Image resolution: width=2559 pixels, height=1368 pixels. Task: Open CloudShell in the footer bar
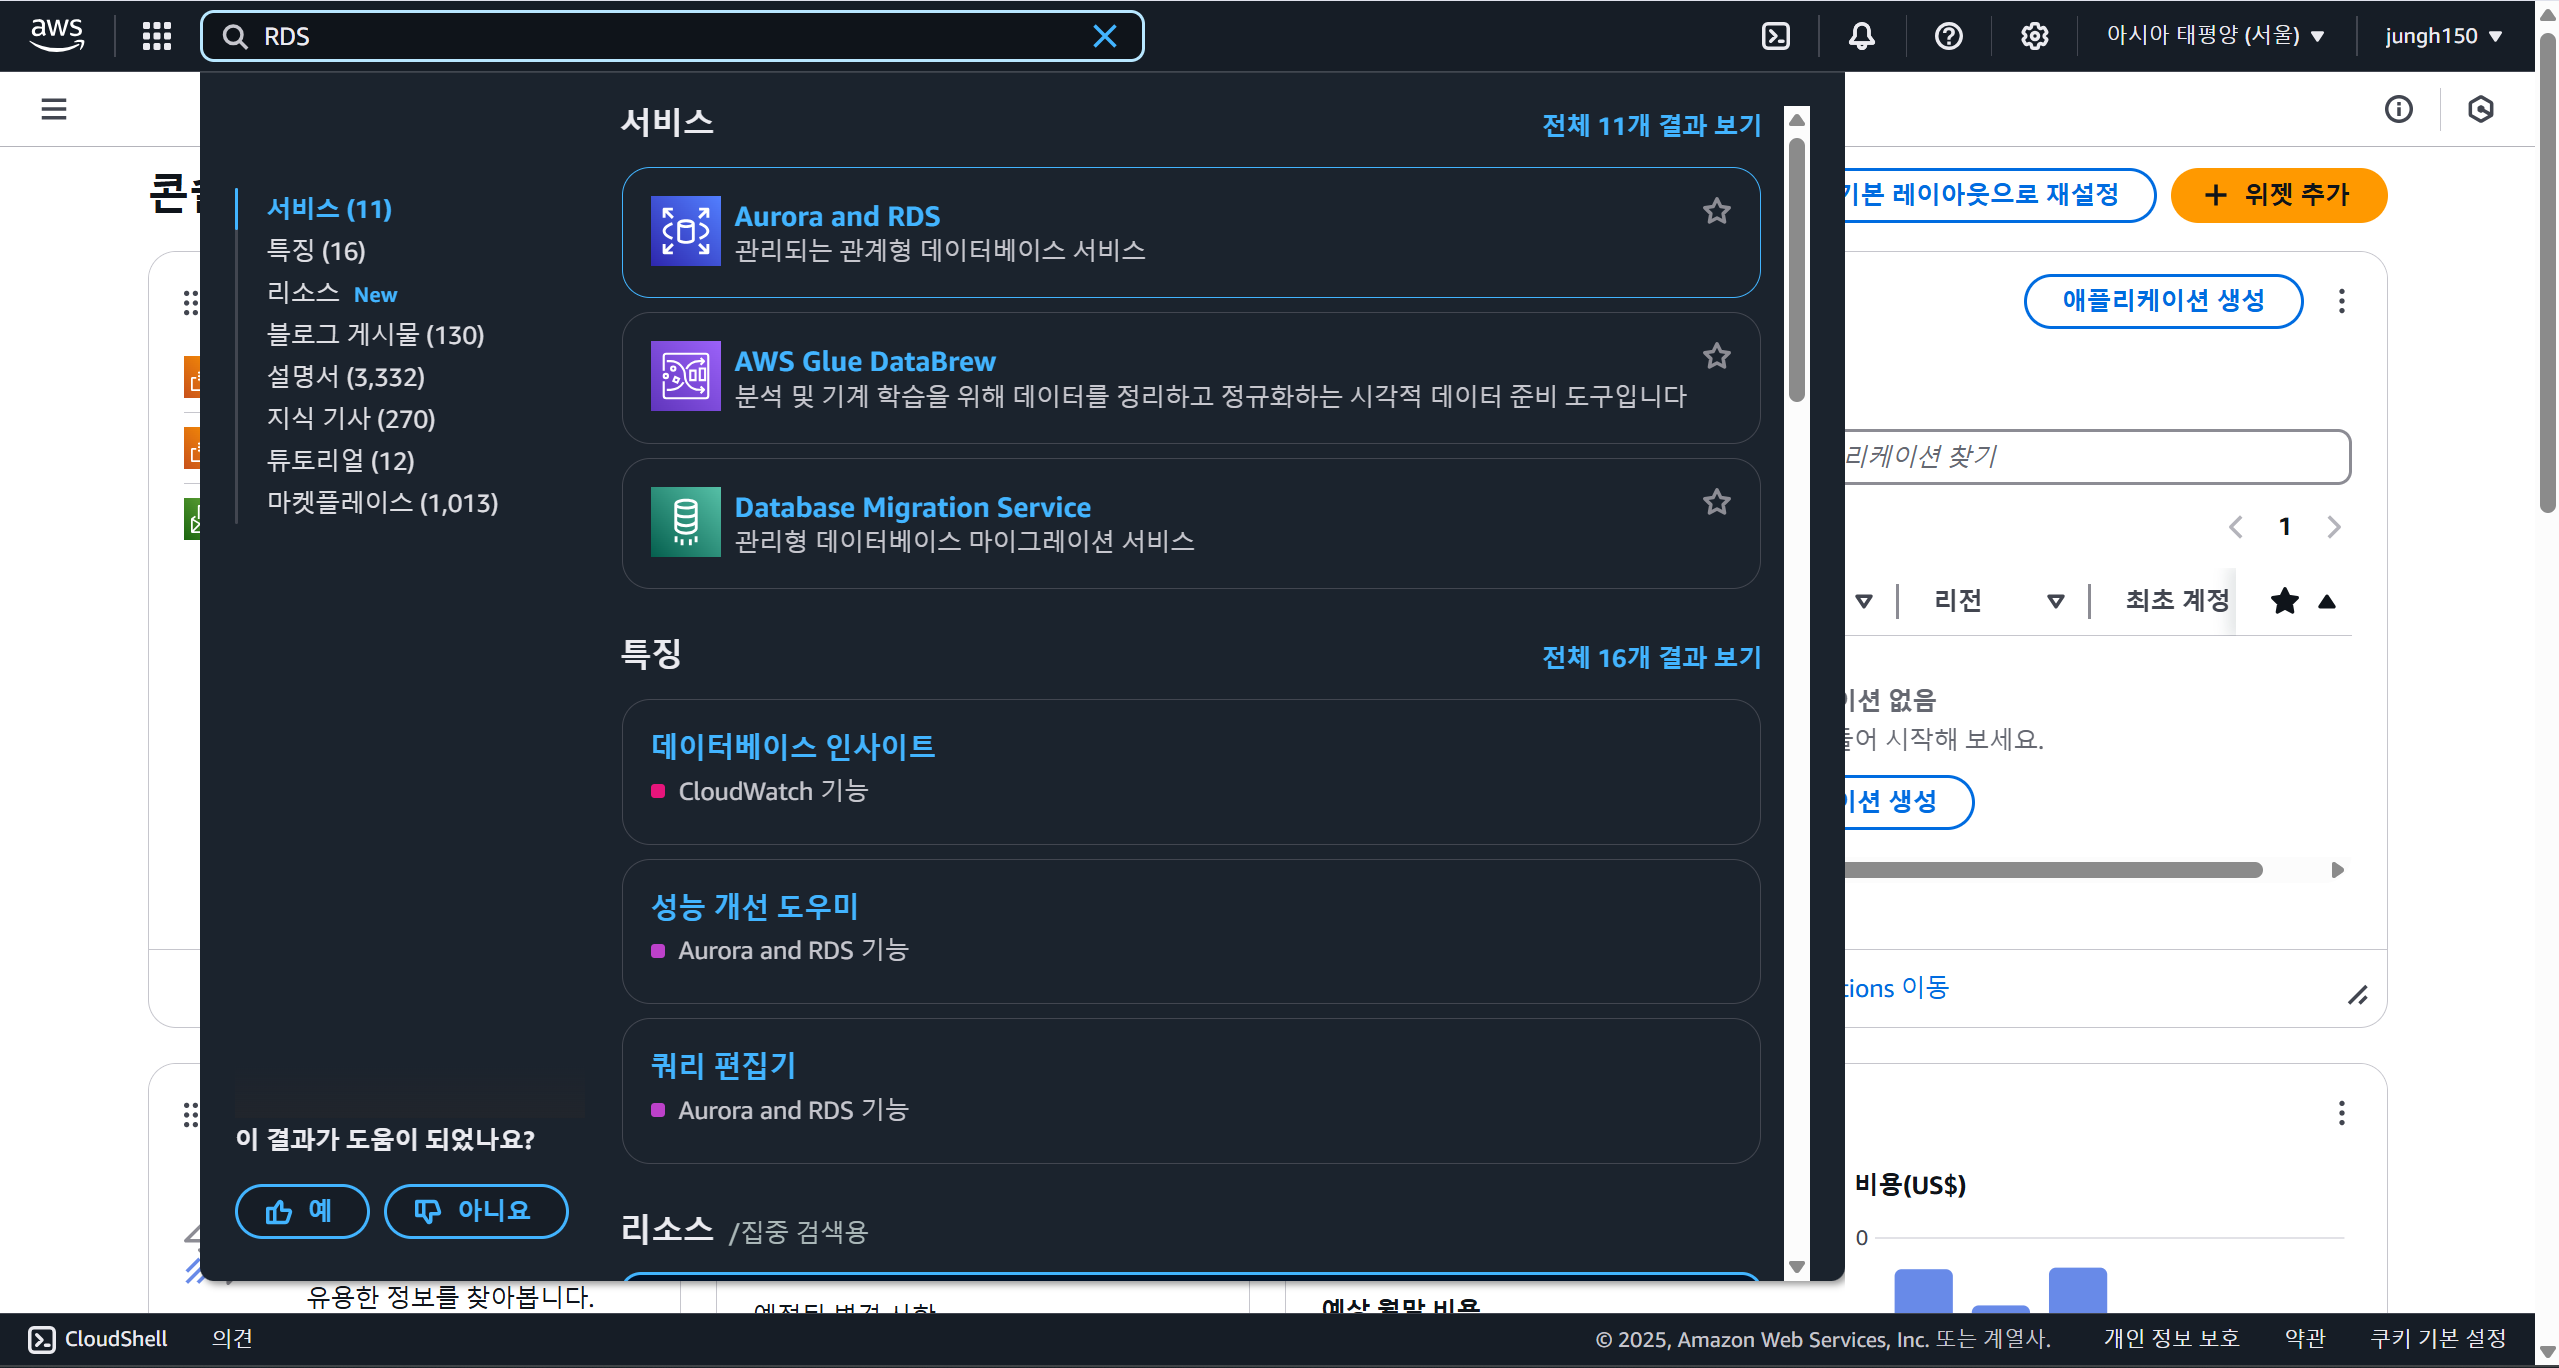tap(97, 1339)
